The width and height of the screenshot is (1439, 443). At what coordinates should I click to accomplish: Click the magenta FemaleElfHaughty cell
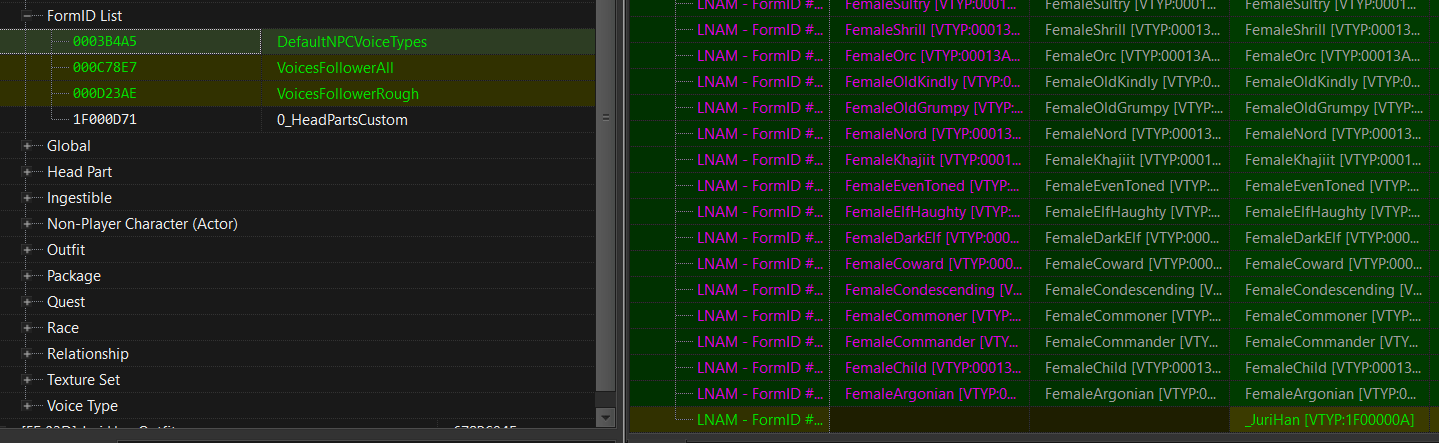click(932, 212)
